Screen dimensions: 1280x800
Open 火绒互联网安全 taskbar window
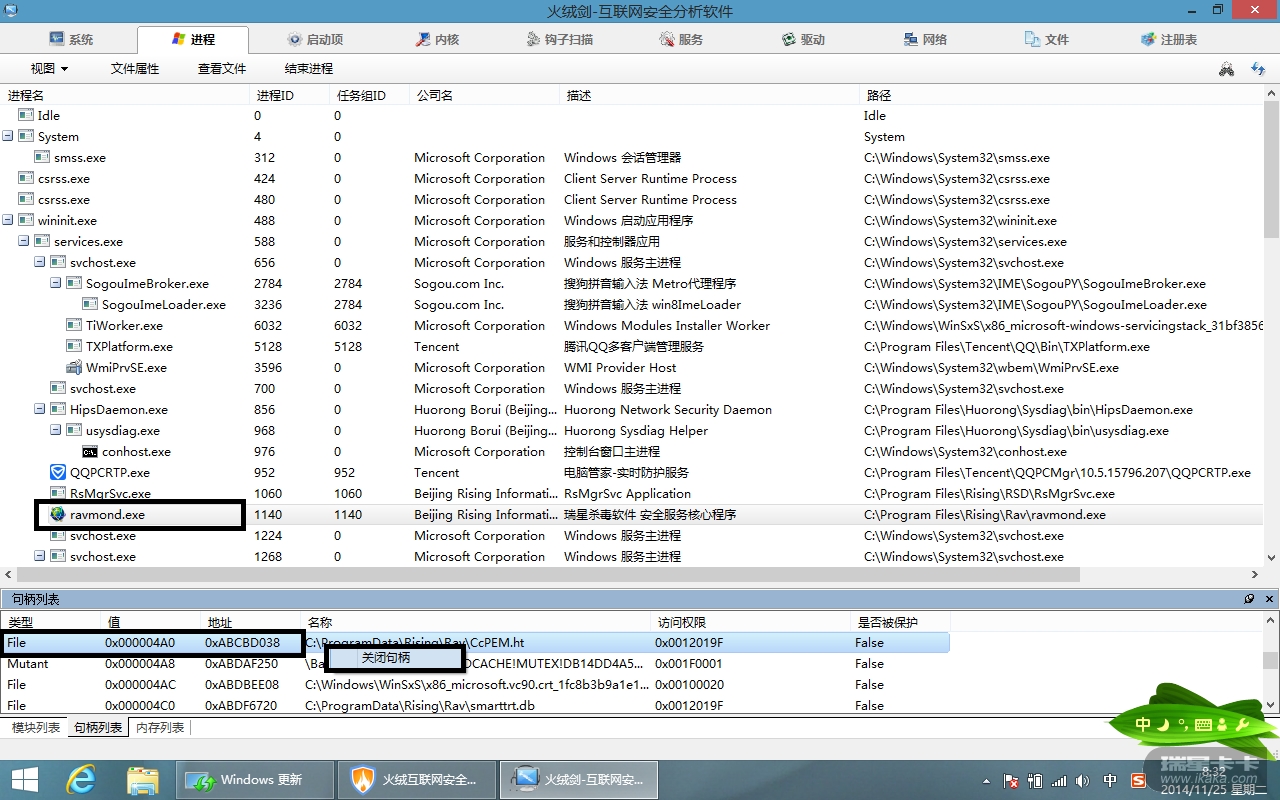point(417,779)
